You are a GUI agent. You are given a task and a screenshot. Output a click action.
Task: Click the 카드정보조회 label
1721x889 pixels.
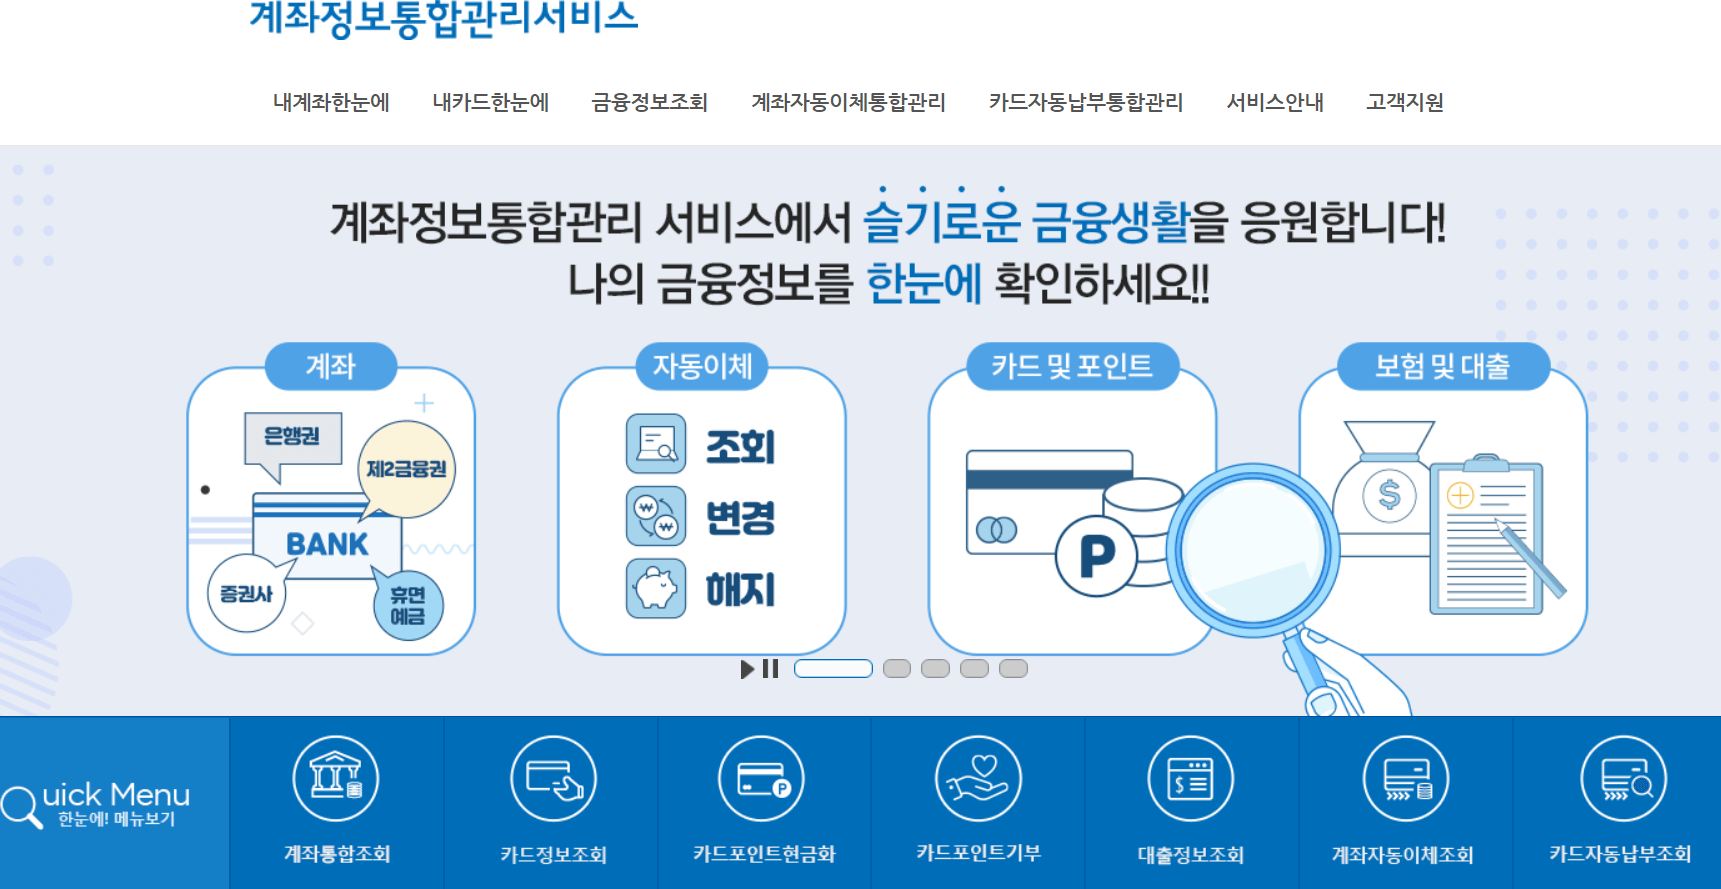pyautogui.click(x=554, y=854)
